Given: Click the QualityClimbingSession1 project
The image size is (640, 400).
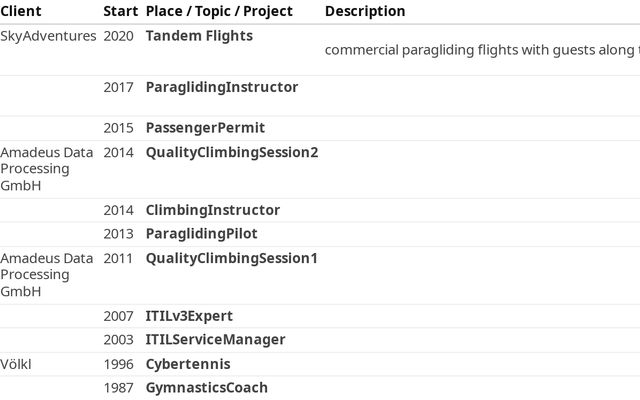Looking at the screenshot, I should [x=231, y=258].
